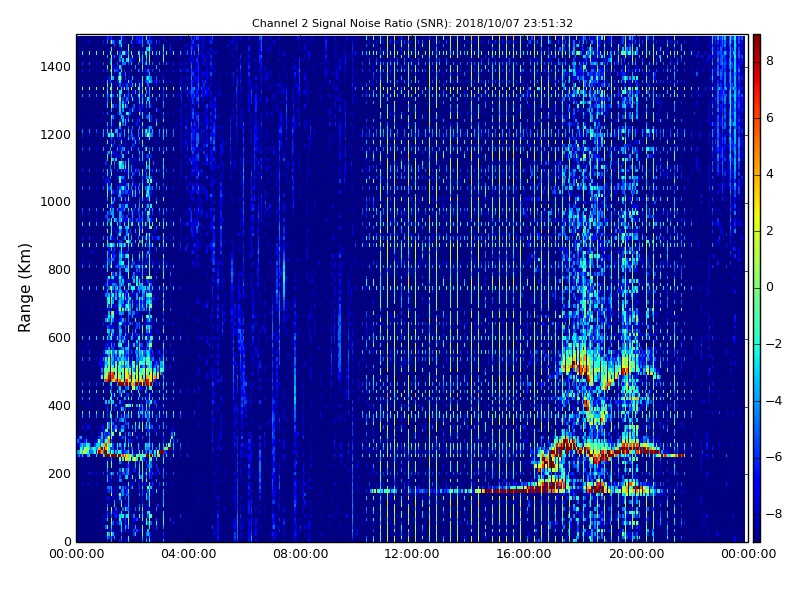Click the 1000 range tick label
The image size is (800, 600).
click(56, 202)
